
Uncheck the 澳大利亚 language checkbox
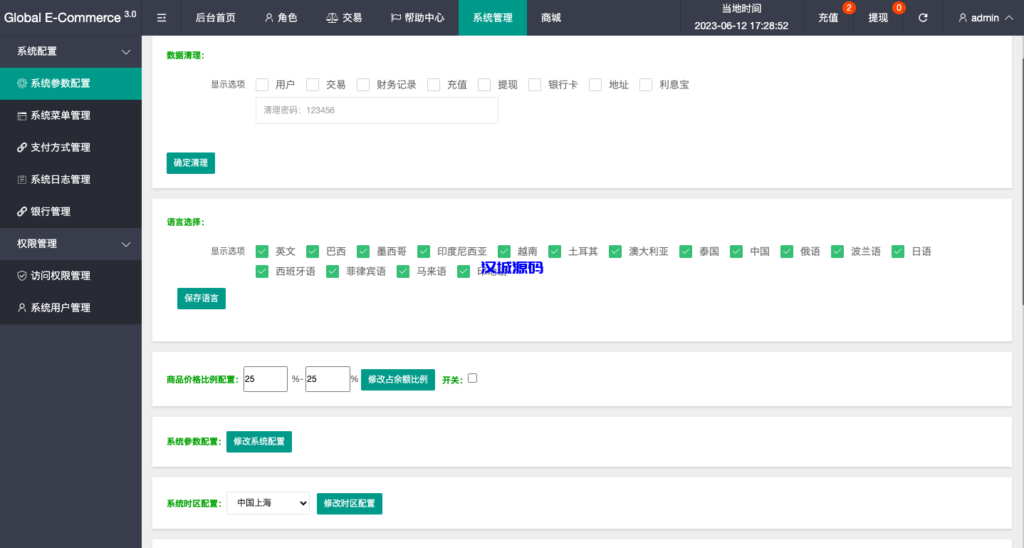(615, 251)
